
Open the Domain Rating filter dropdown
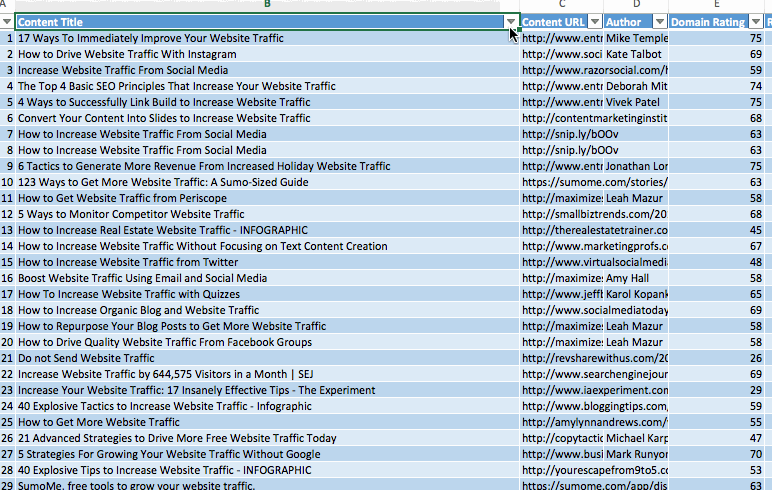[756, 22]
